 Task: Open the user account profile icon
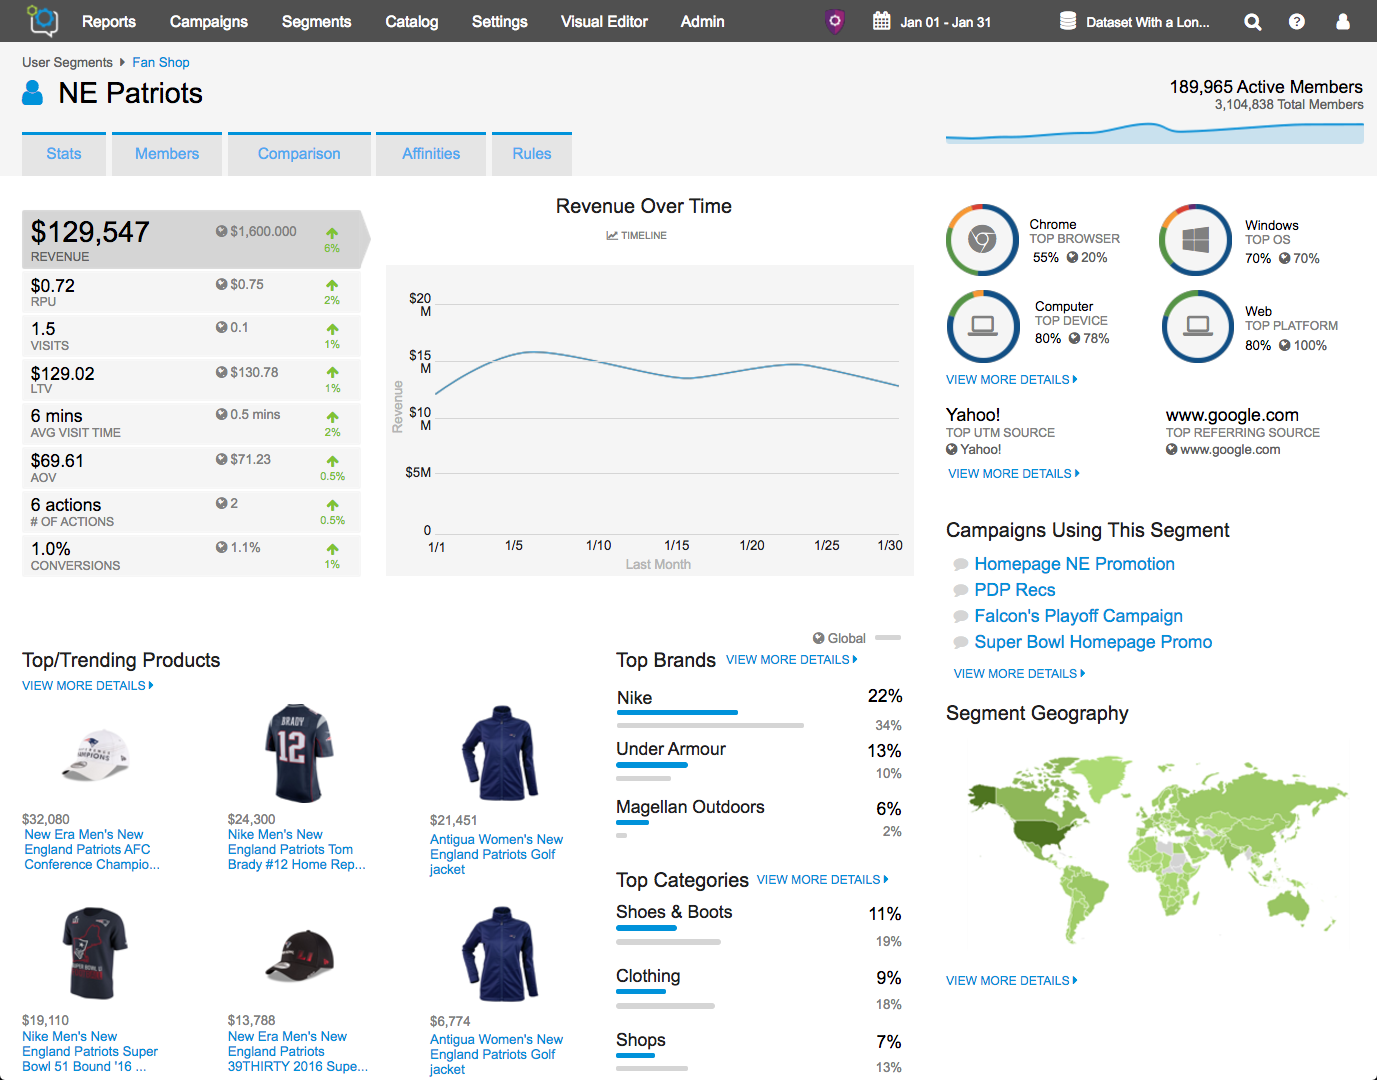pyautogui.click(x=1343, y=21)
